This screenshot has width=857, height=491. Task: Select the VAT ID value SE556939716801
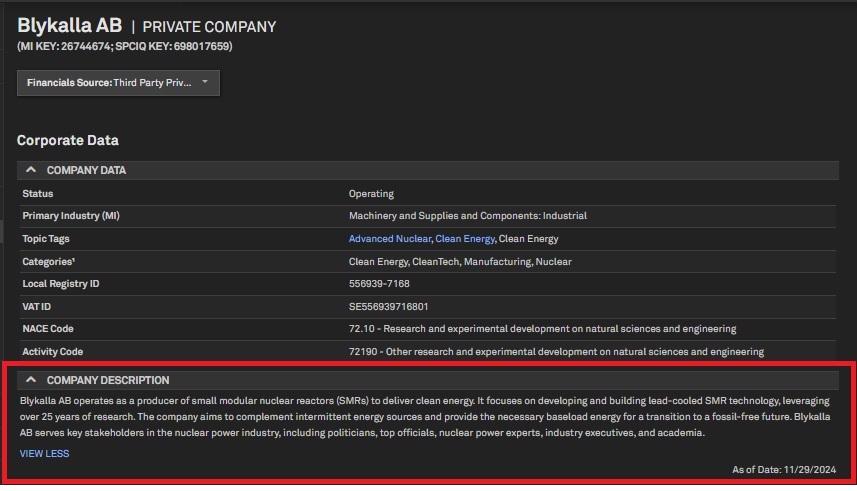tap(391, 306)
